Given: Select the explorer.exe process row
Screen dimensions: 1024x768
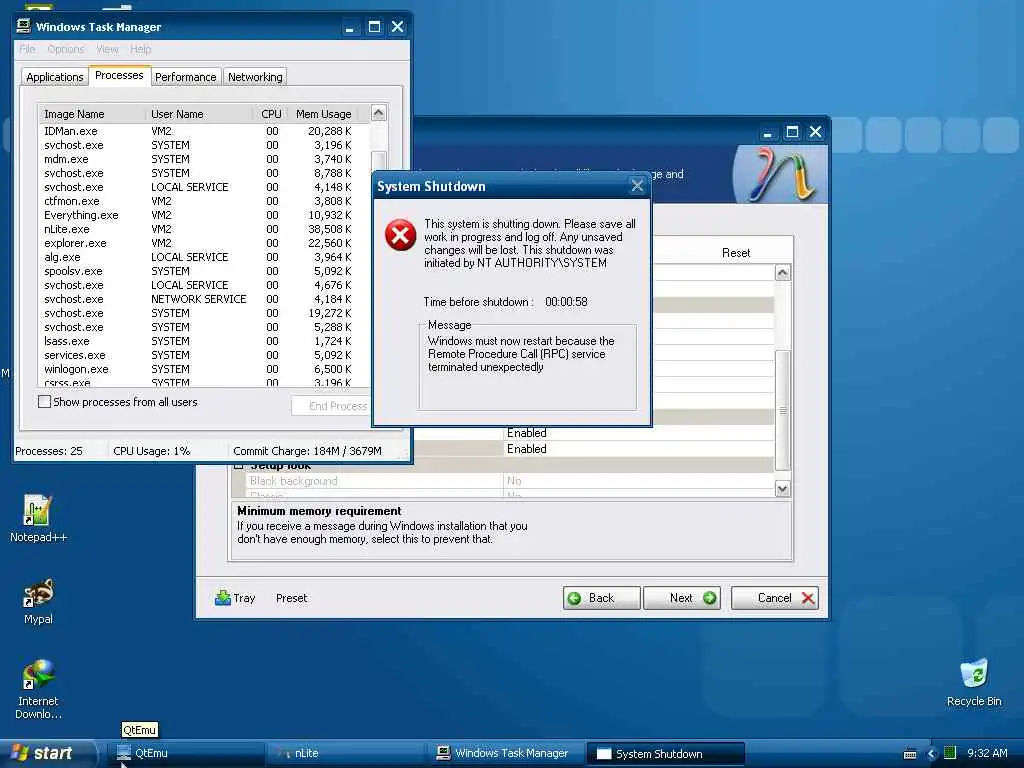Looking at the screenshot, I should (204, 243).
